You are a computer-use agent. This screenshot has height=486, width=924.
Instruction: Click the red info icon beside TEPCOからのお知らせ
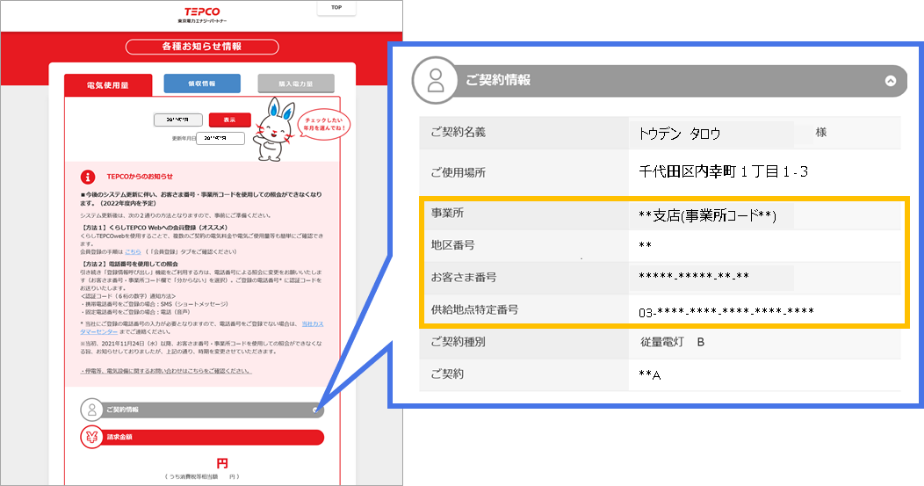(90, 174)
